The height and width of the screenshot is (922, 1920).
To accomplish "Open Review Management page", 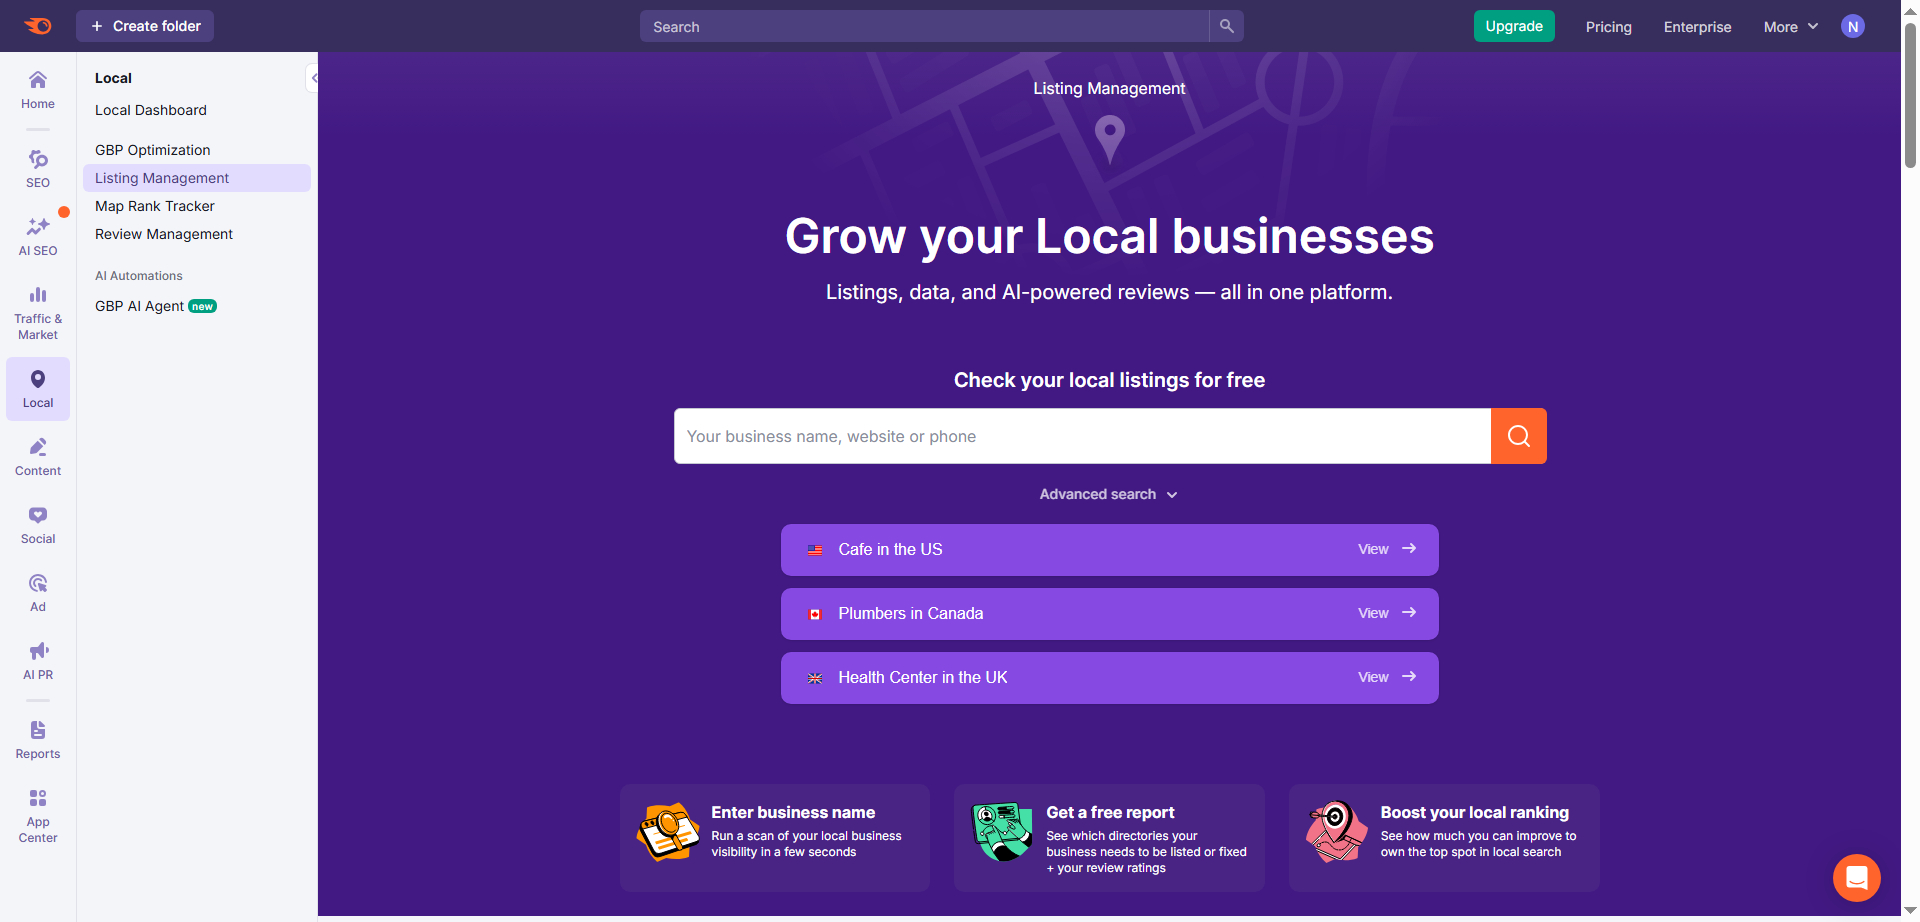I will coord(164,234).
